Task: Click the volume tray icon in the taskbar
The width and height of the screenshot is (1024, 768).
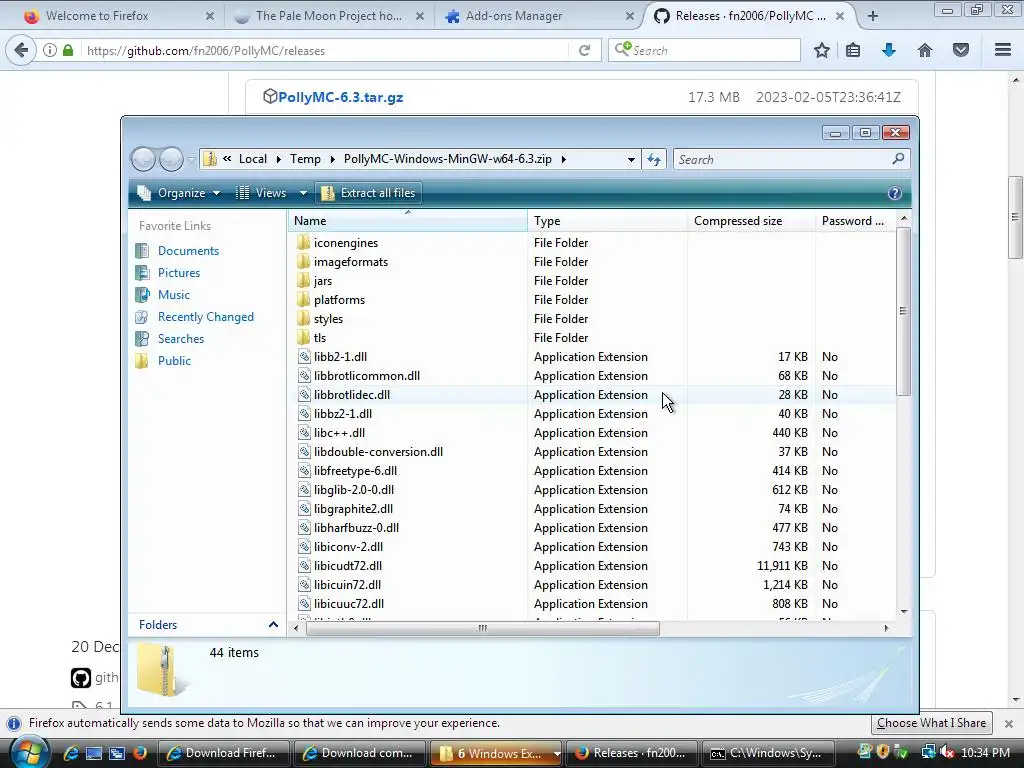Action: click(946, 753)
